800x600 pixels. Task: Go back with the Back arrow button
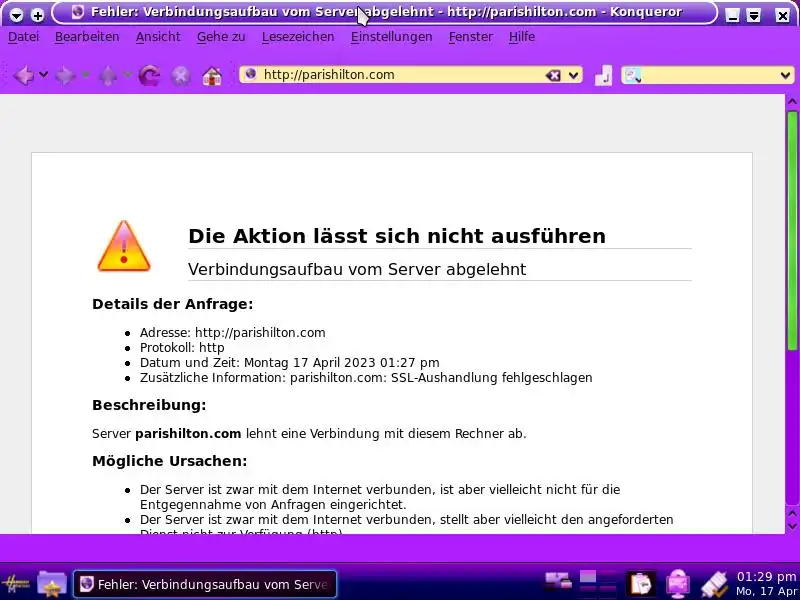point(23,76)
